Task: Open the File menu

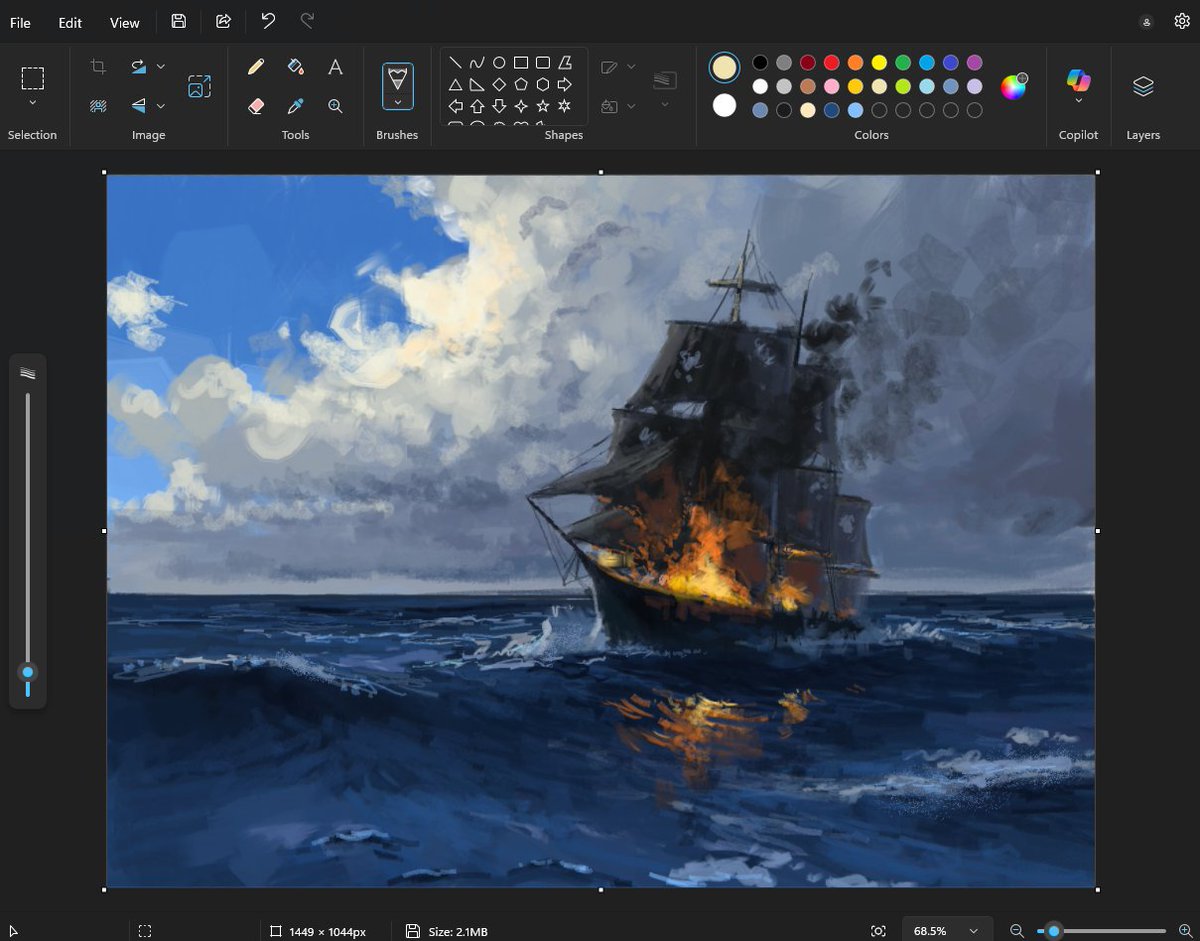Action: [x=20, y=22]
